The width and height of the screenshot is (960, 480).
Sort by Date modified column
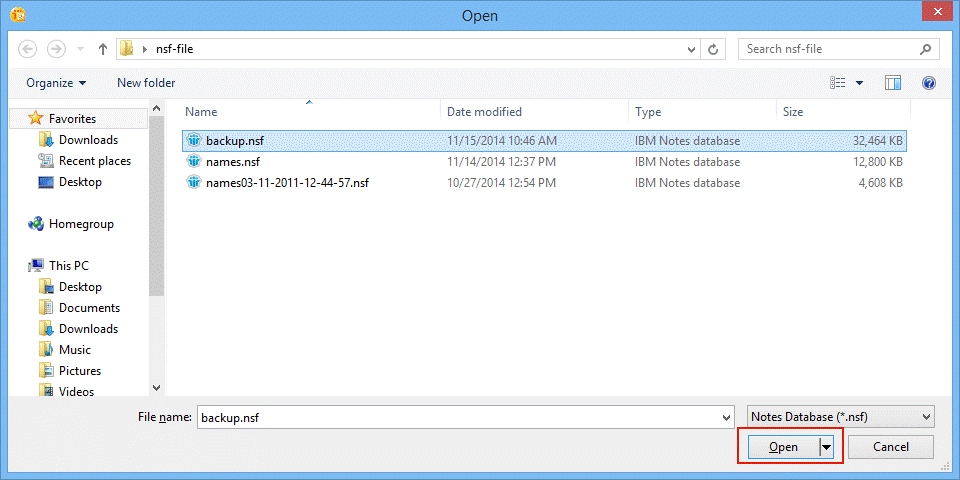[484, 112]
